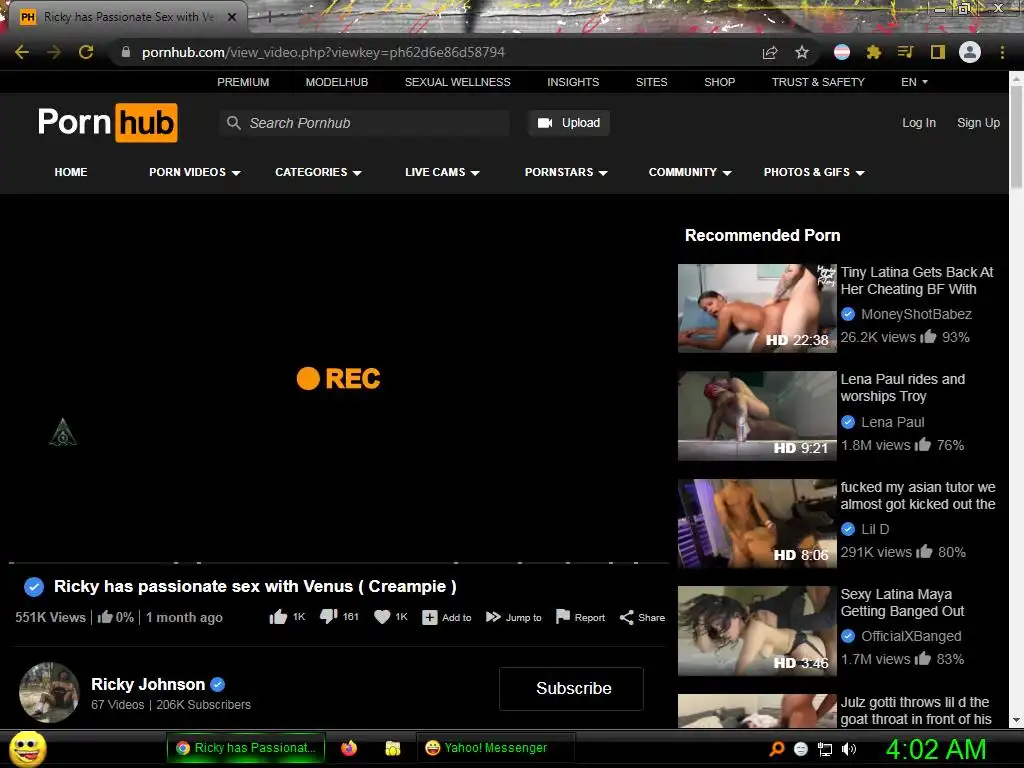The height and width of the screenshot is (768, 1024).
Task: Open the recommended thumbnail lasting 9:21
Action: coord(757,416)
